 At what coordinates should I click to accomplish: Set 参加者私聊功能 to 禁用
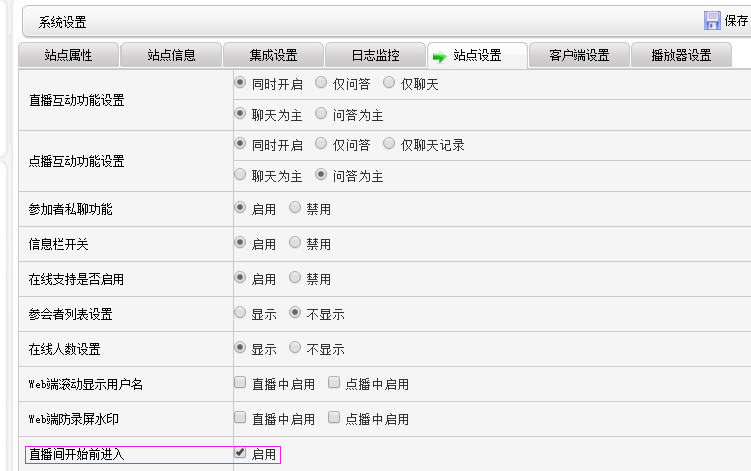(x=295, y=208)
